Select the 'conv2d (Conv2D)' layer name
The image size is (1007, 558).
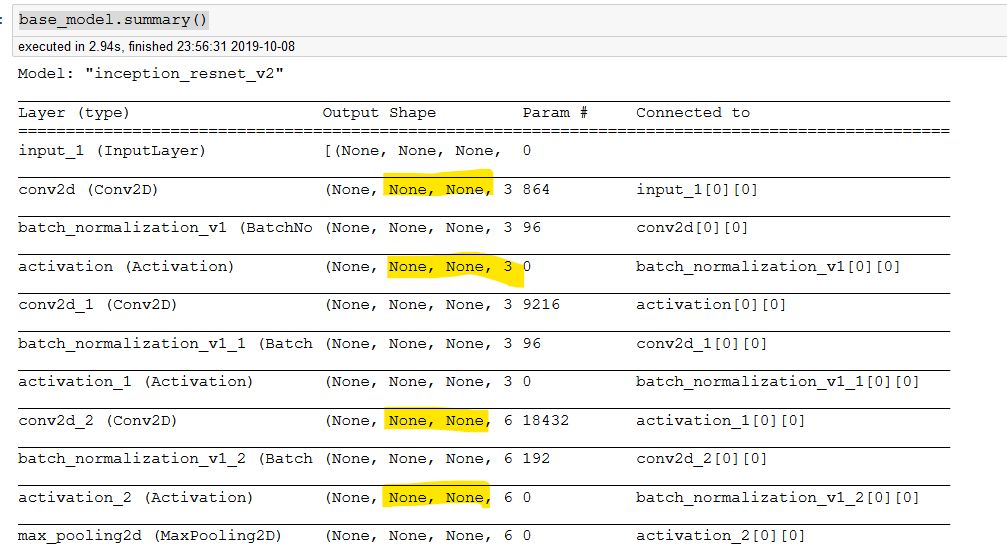click(x=88, y=189)
